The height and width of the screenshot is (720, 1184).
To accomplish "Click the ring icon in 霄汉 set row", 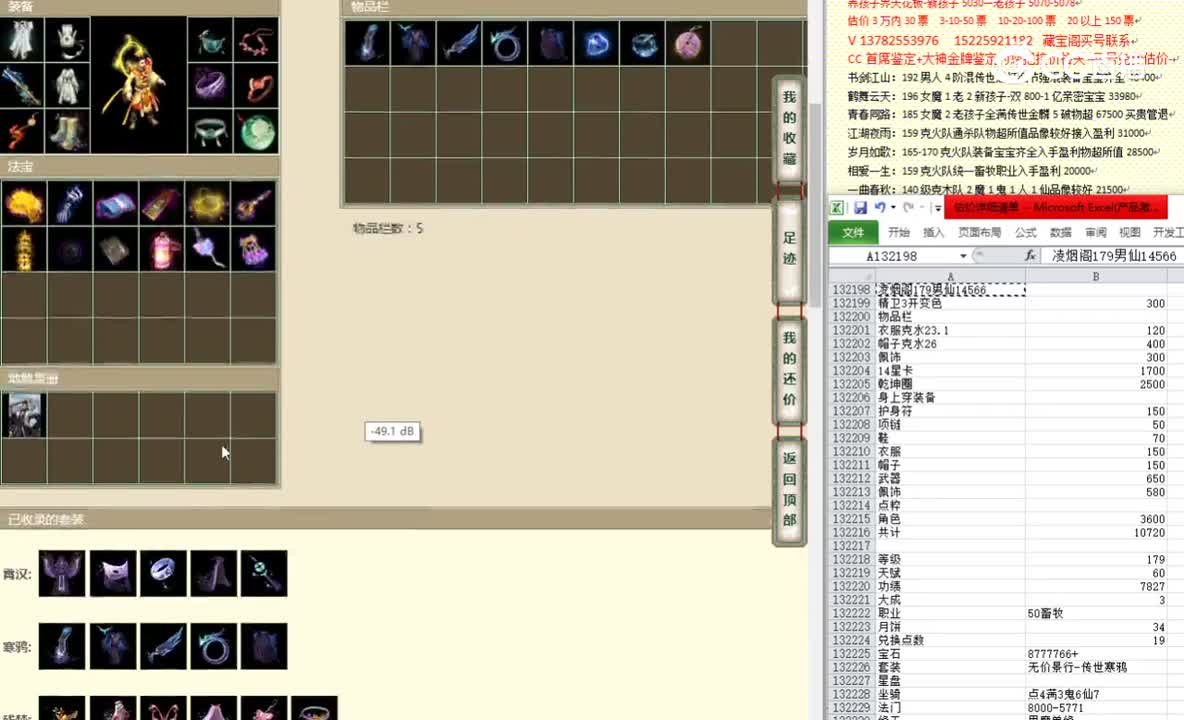I will (162, 573).
